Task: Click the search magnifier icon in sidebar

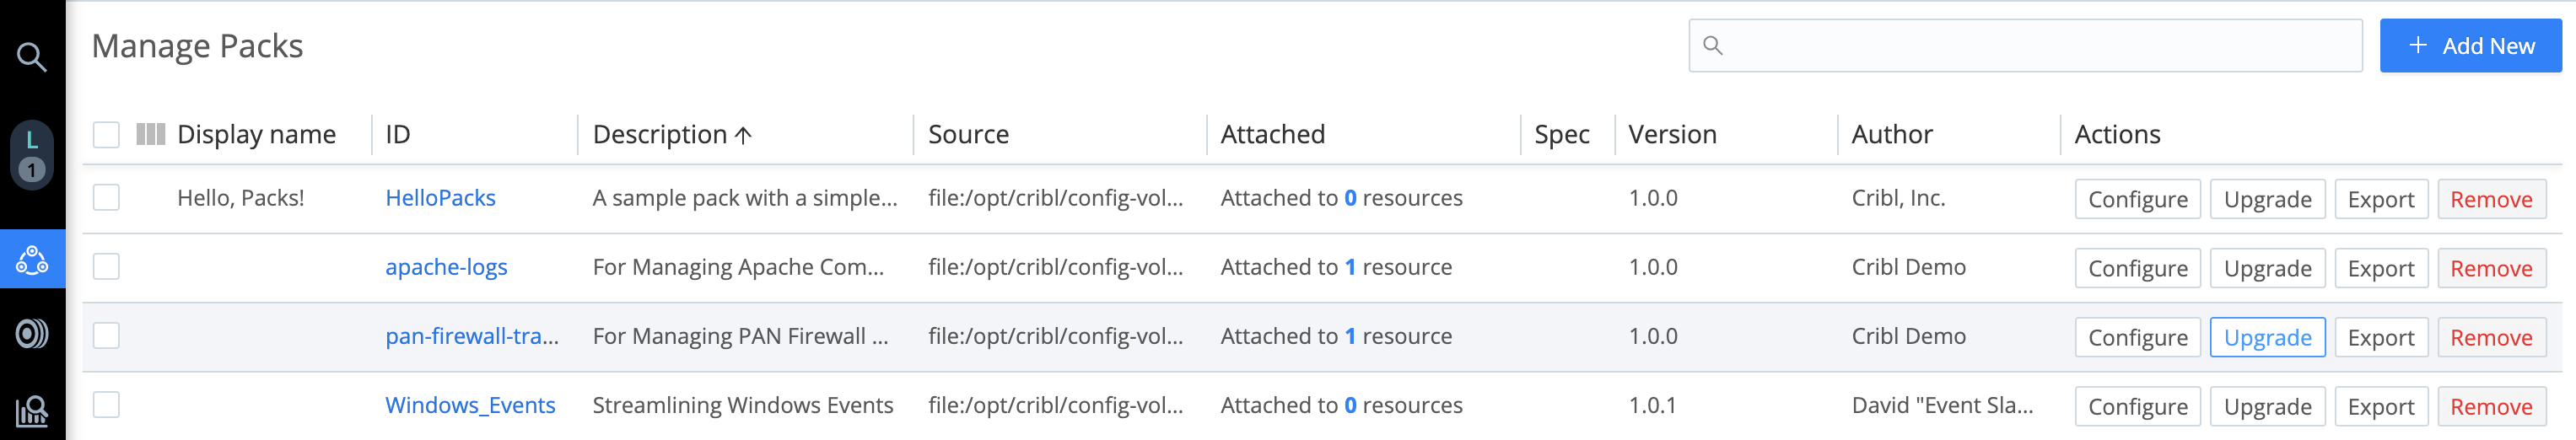Action: [x=32, y=57]
